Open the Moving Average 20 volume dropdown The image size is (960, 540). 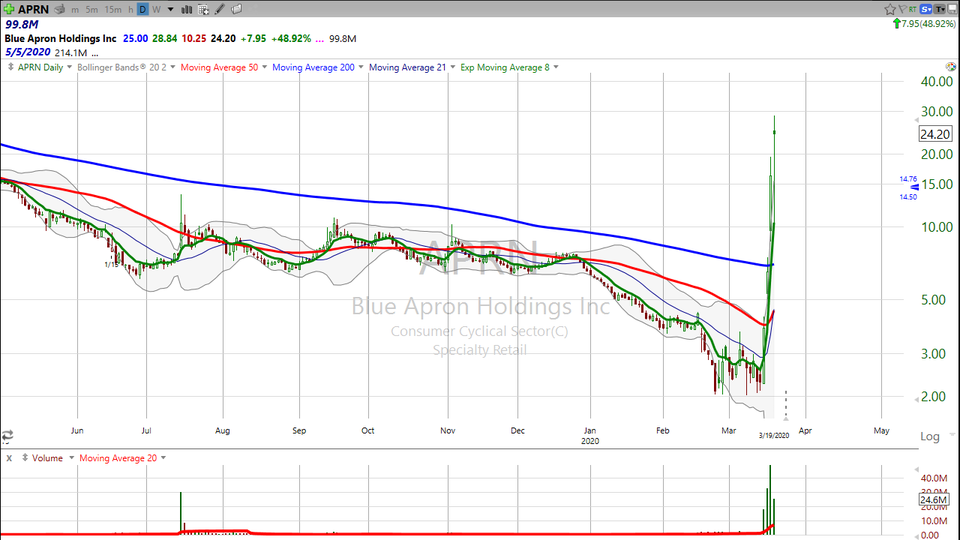click(163, 458)
